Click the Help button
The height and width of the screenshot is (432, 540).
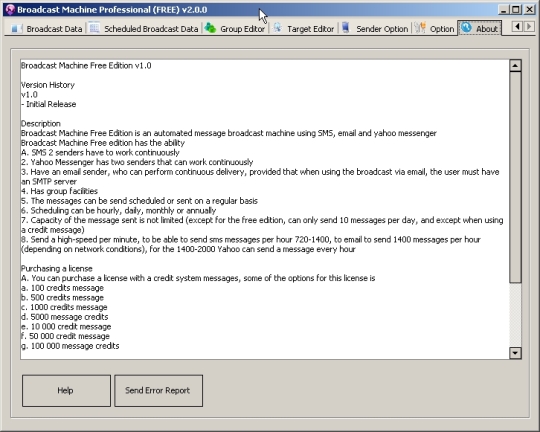click(x=66, y=391)
